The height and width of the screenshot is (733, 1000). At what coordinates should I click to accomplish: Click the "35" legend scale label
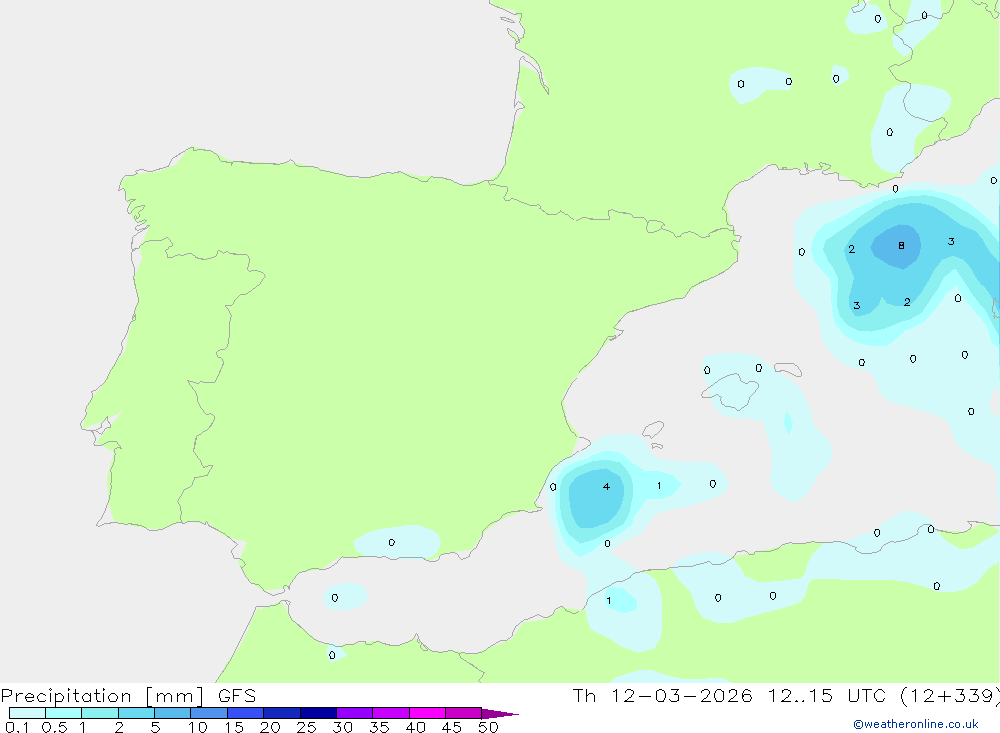tap(379, 727)
